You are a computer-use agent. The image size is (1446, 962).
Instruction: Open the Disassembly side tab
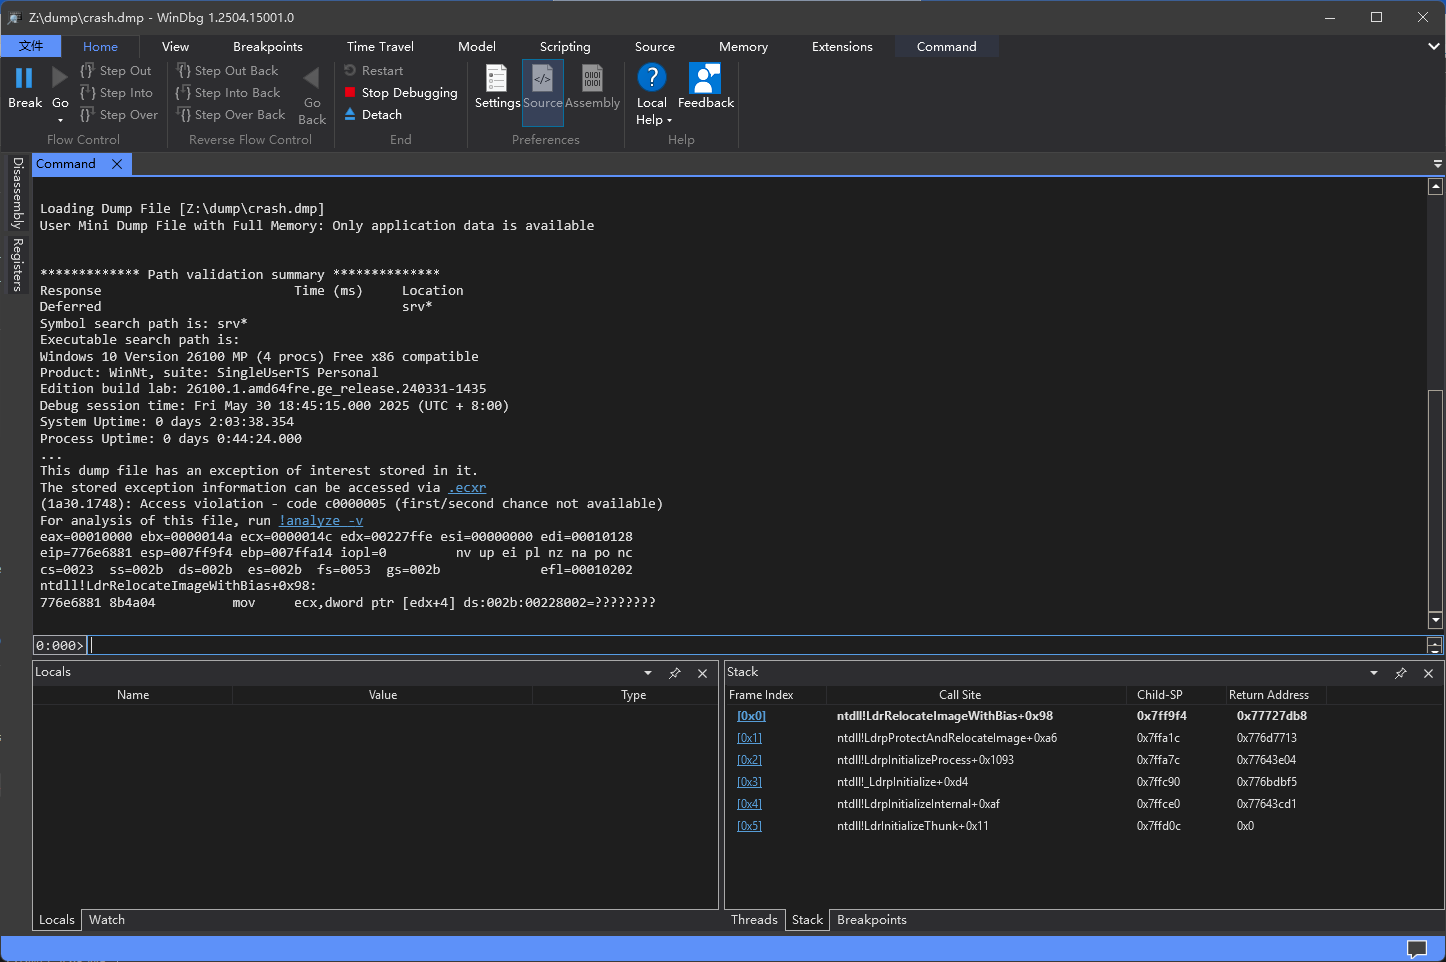pos(18,193)
